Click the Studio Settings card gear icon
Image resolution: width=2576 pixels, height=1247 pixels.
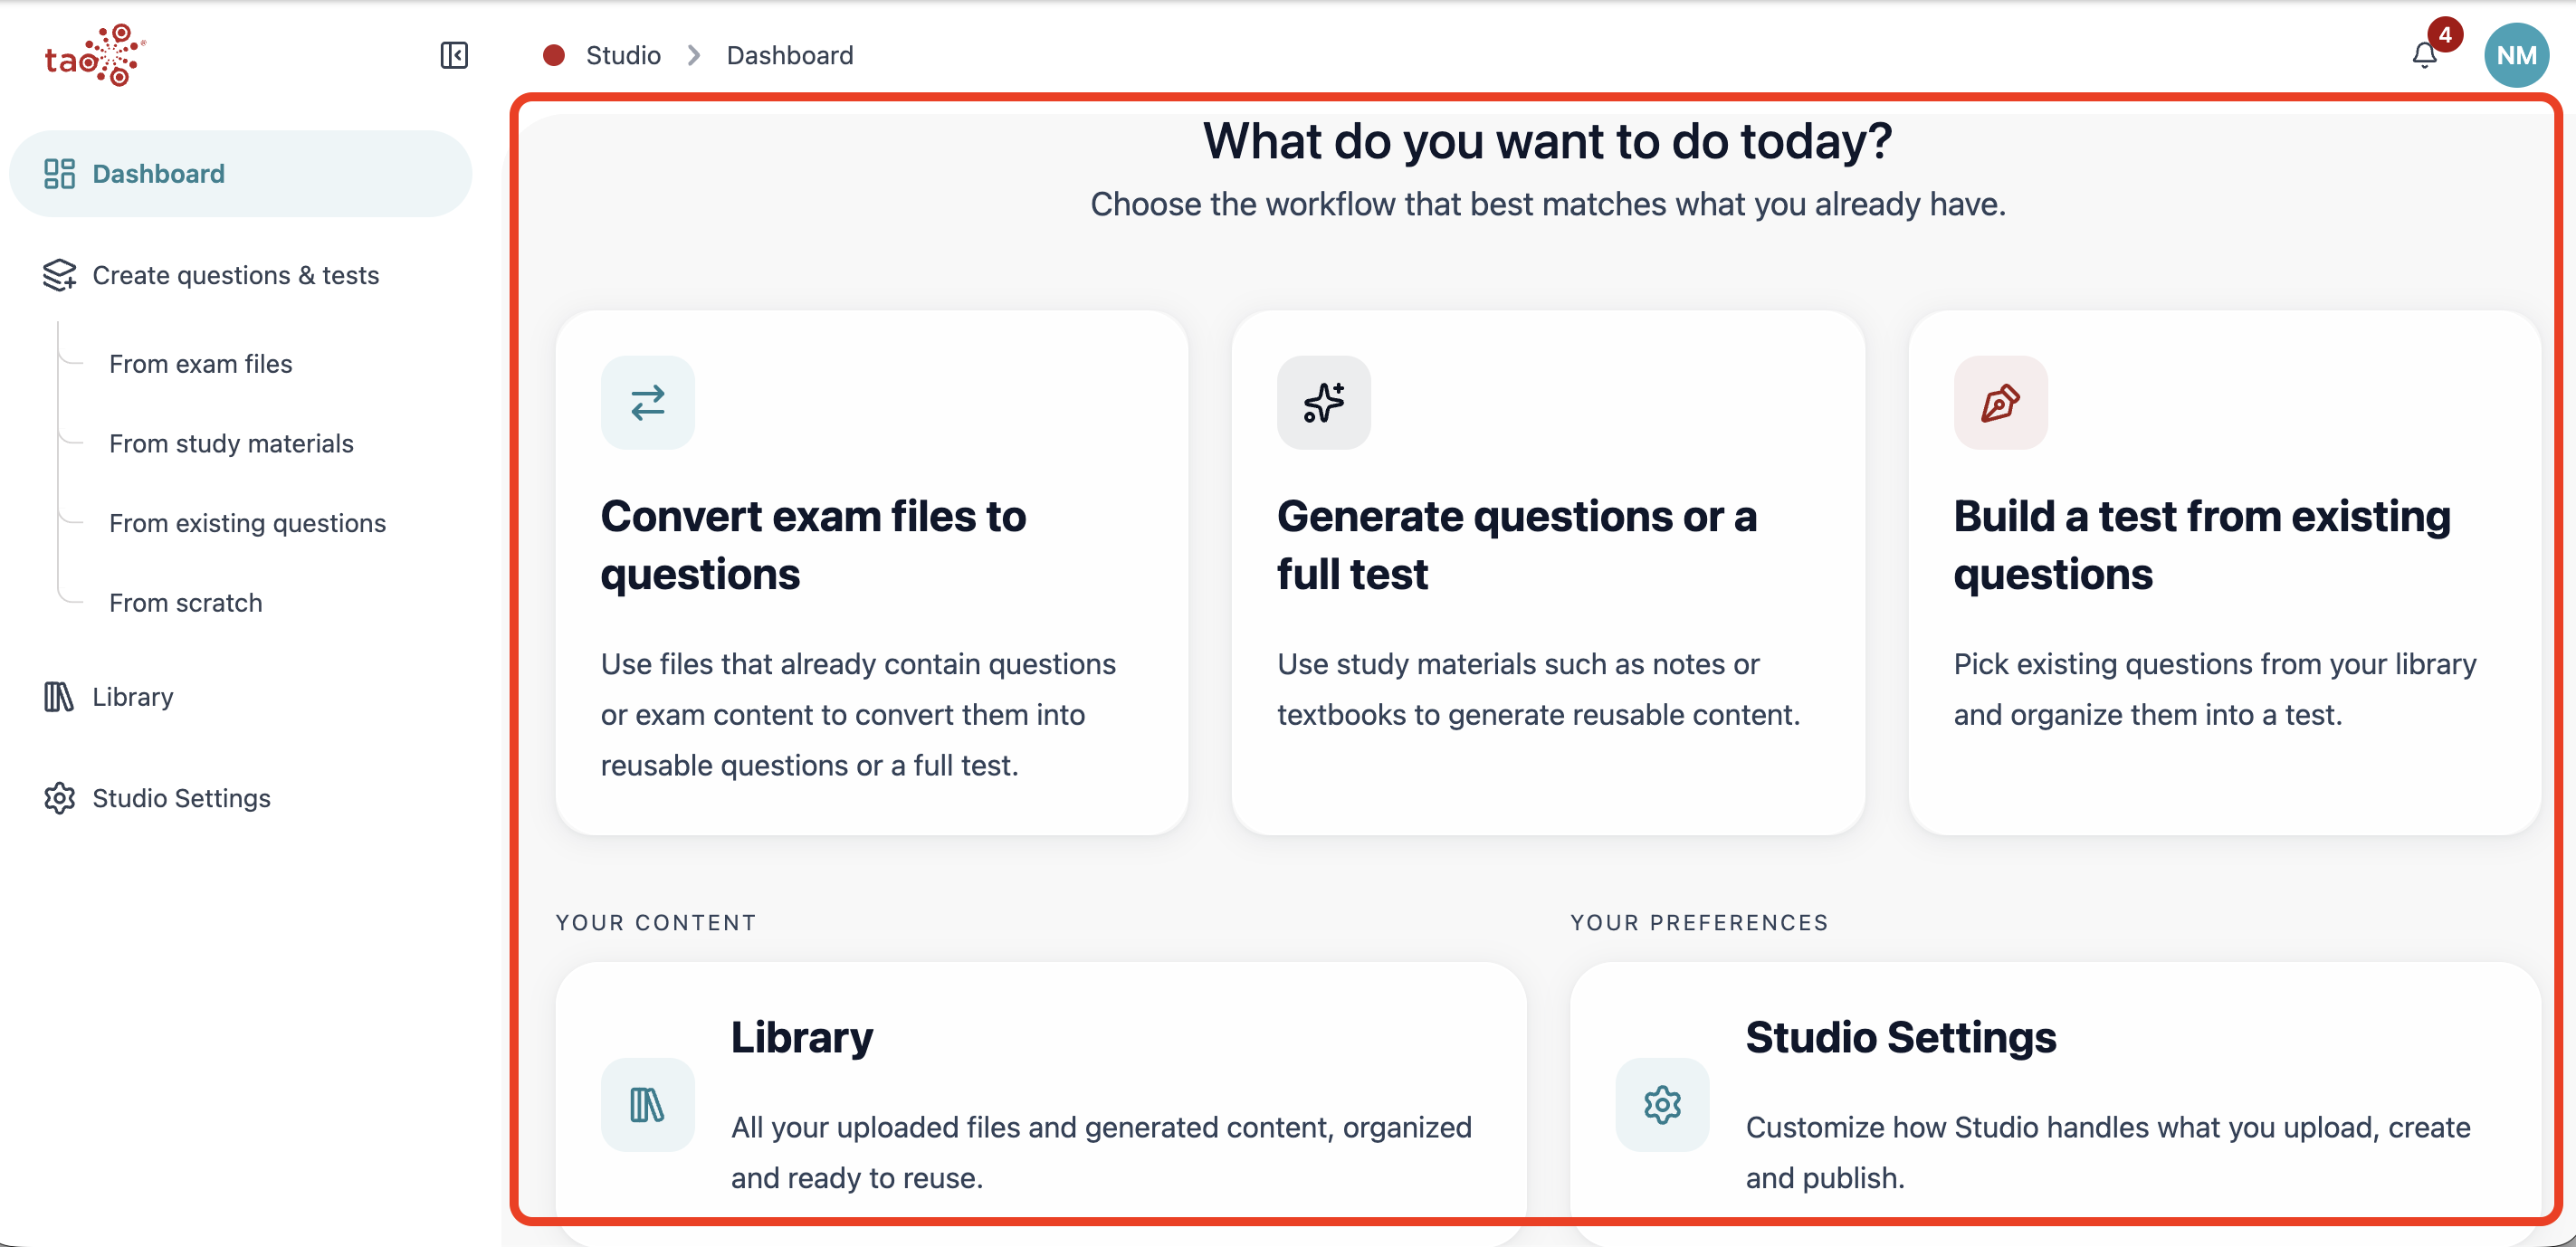[1662, 1105]
